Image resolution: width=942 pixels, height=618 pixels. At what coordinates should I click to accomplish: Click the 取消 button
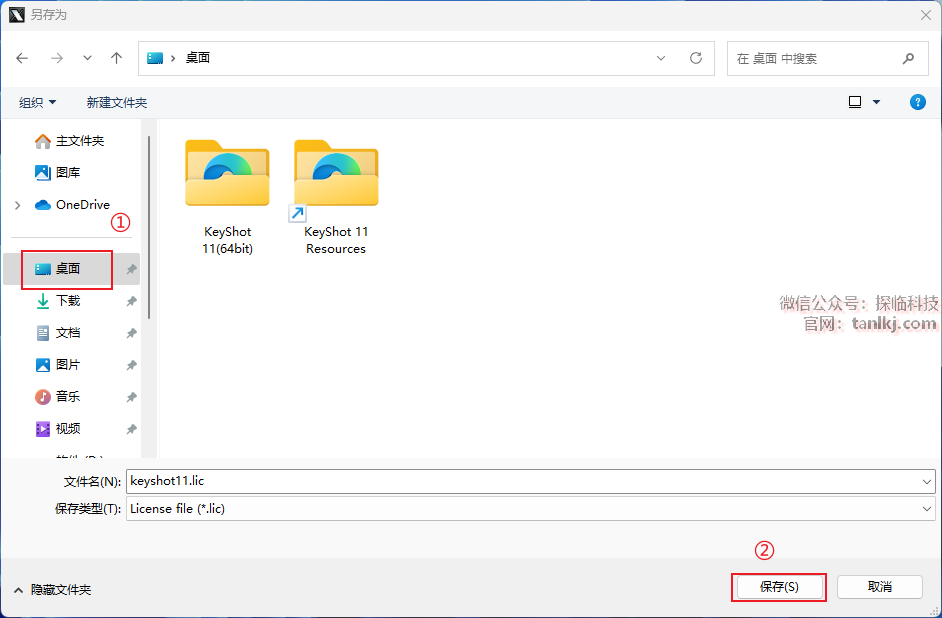point(880,587)
